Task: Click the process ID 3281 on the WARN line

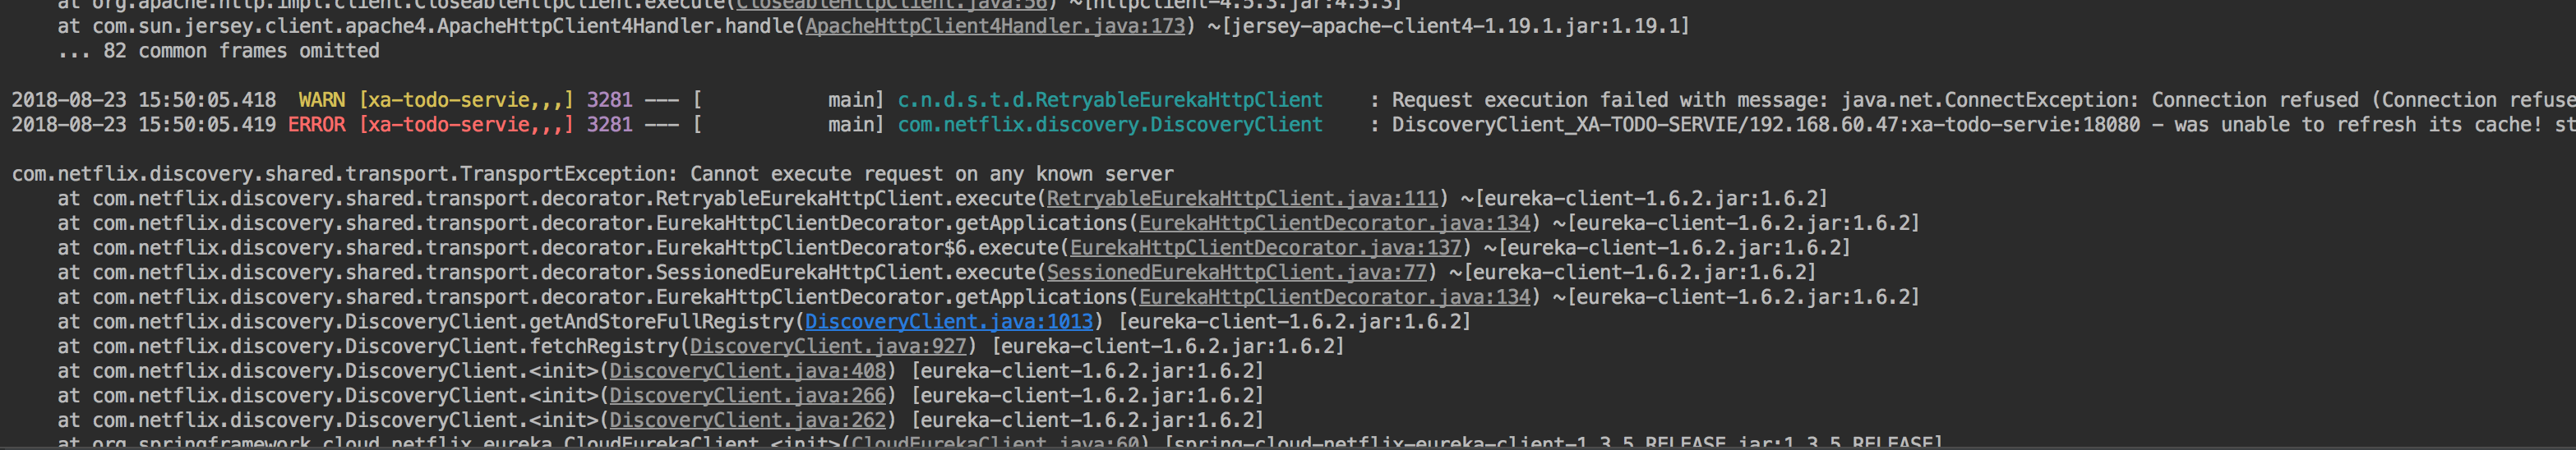Action: (609, 100)
